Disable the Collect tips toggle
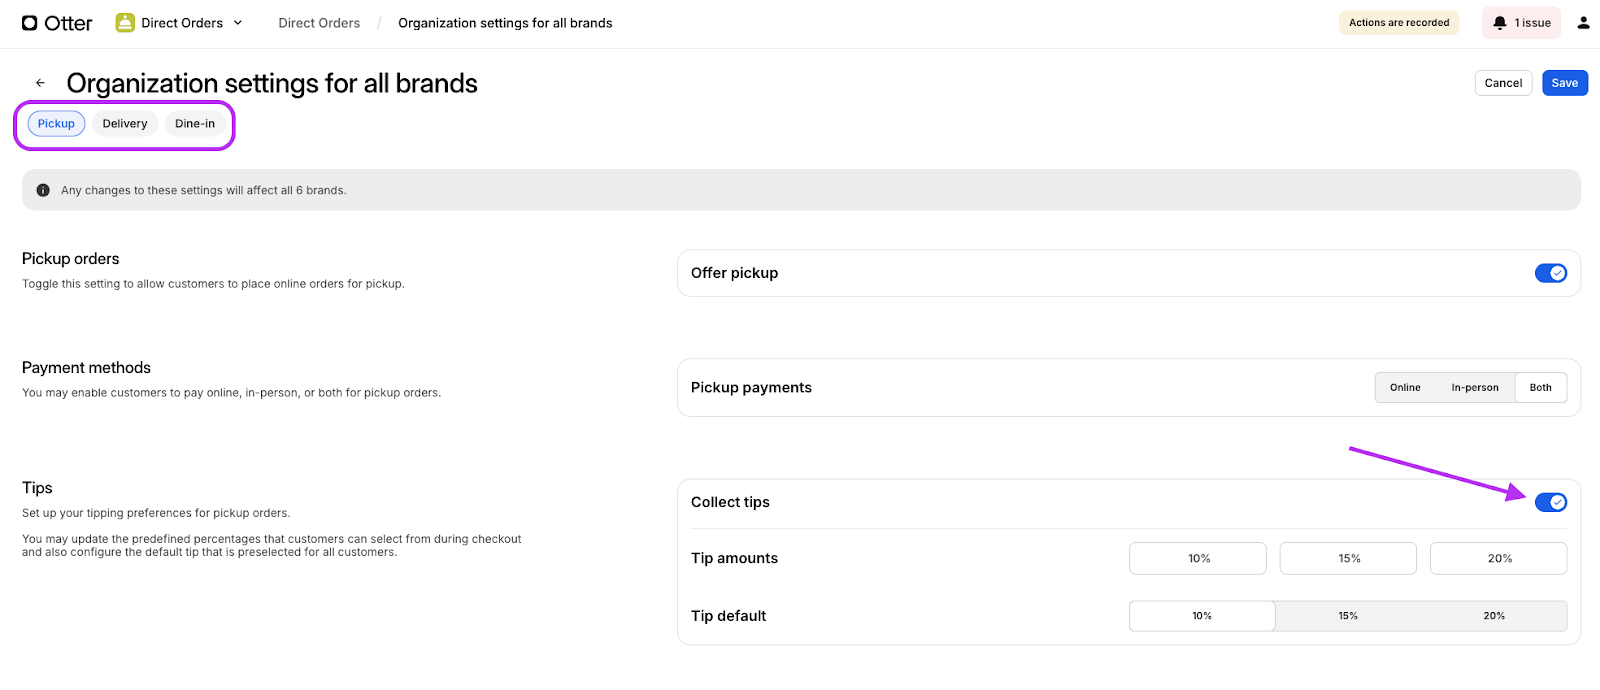This screenshot has width=1600, height=690. [1550, 502]
